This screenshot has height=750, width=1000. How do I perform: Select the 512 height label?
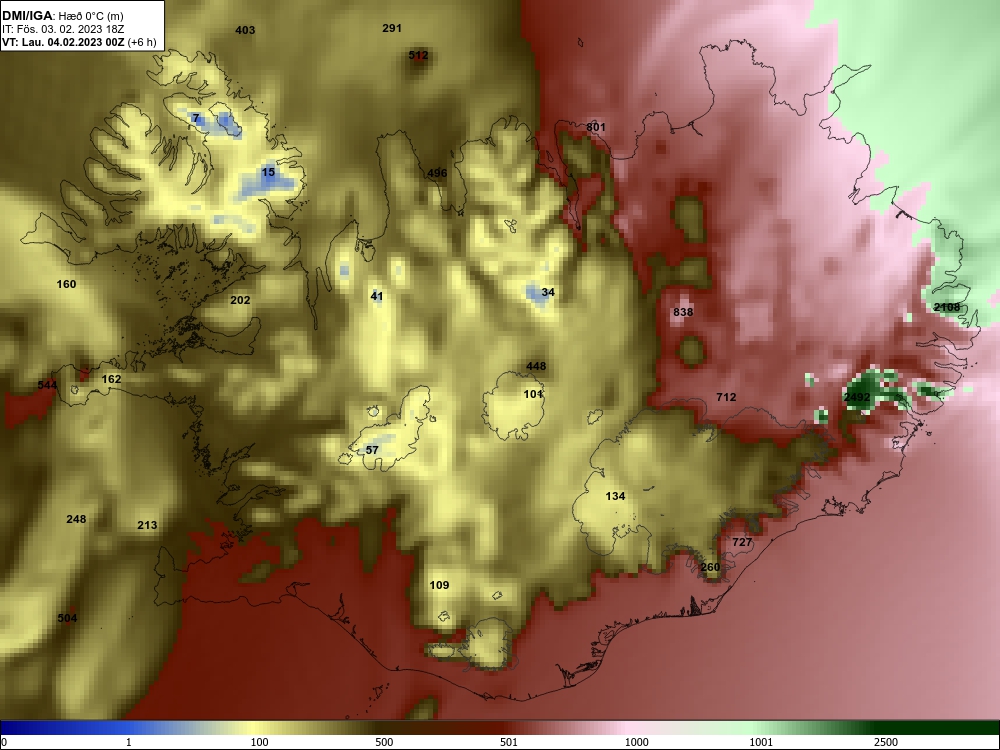tap(418, 55)
